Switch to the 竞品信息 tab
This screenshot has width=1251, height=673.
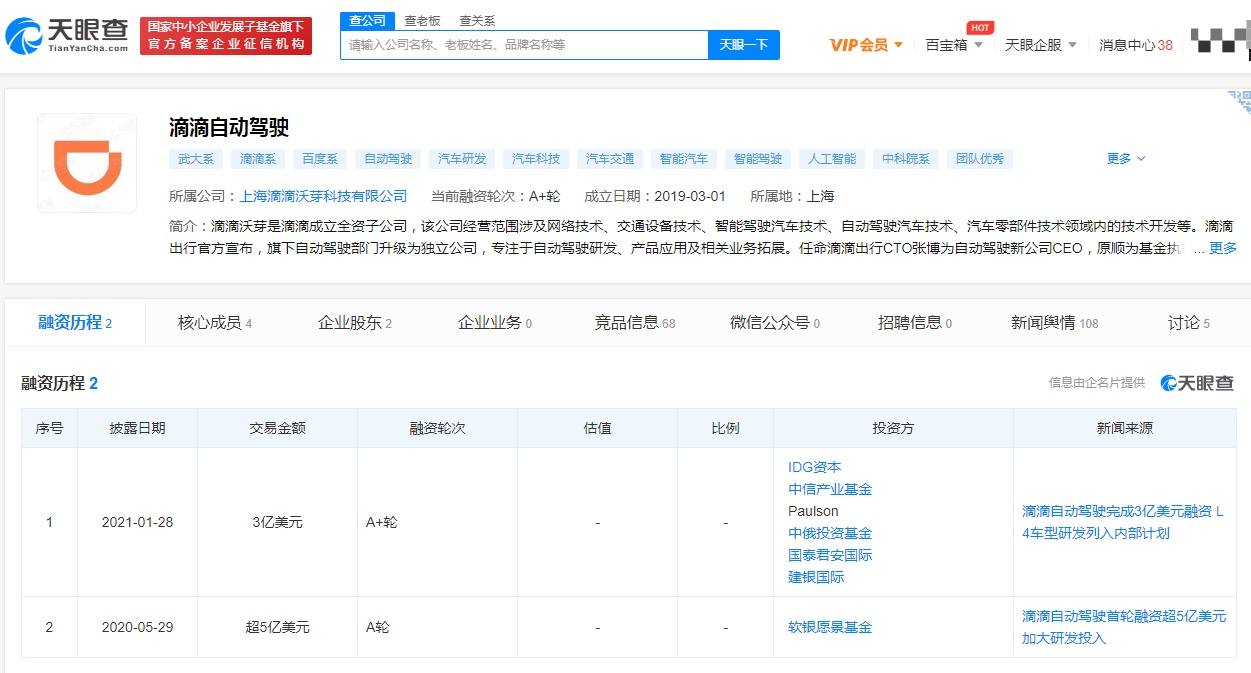(x=635, y=322)
